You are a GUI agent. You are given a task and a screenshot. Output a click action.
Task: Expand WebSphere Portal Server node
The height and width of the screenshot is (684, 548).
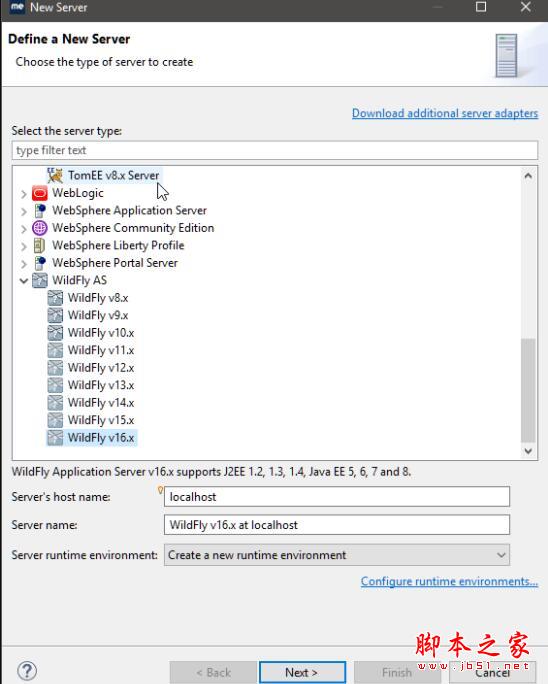[x=24, y=263]
